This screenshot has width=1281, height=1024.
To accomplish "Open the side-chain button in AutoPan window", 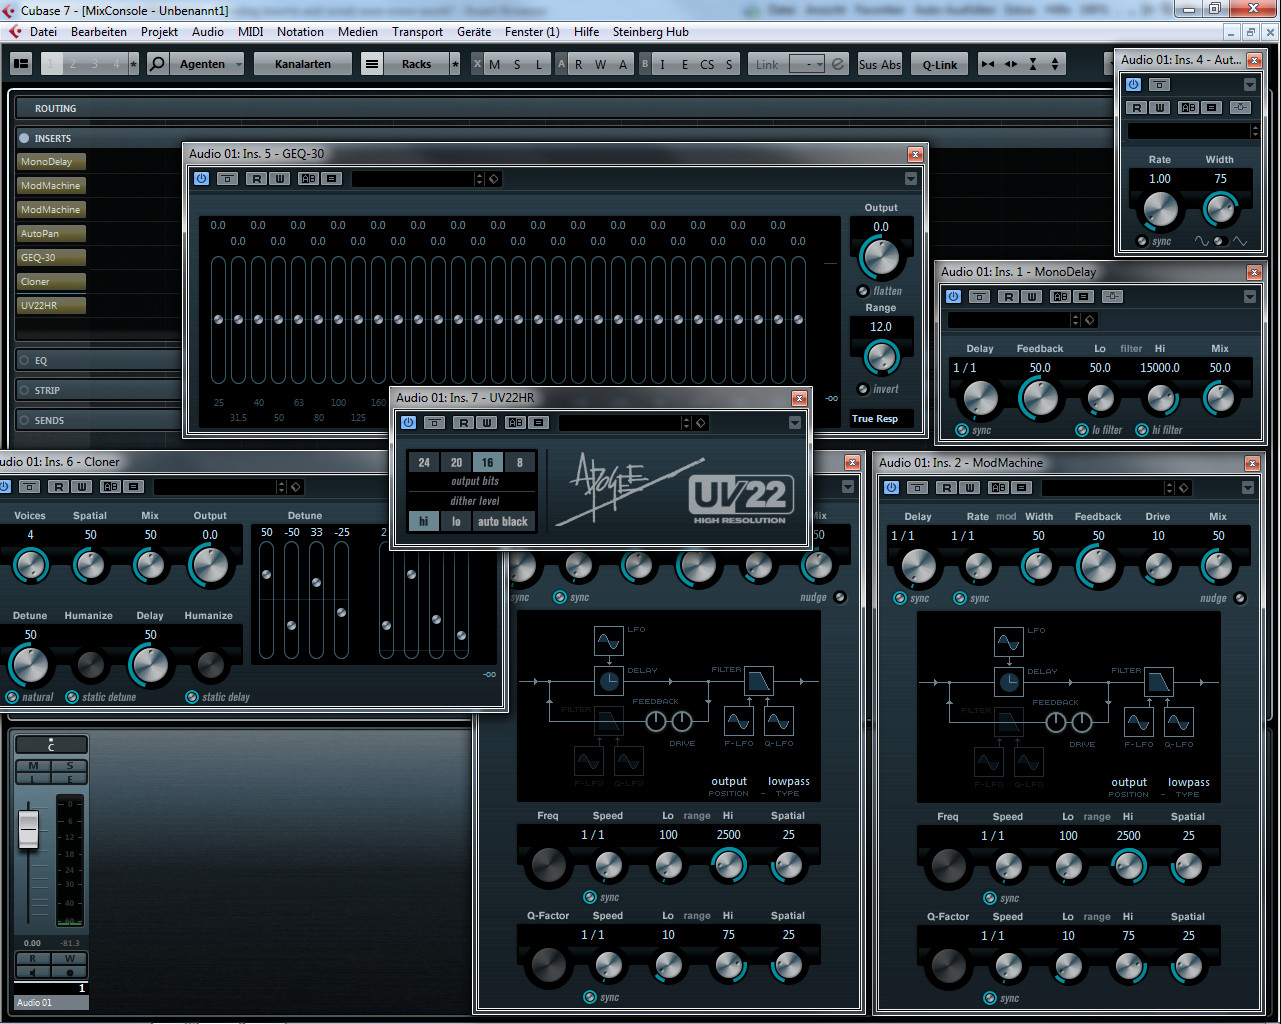I will click(x=1240, y=108).
